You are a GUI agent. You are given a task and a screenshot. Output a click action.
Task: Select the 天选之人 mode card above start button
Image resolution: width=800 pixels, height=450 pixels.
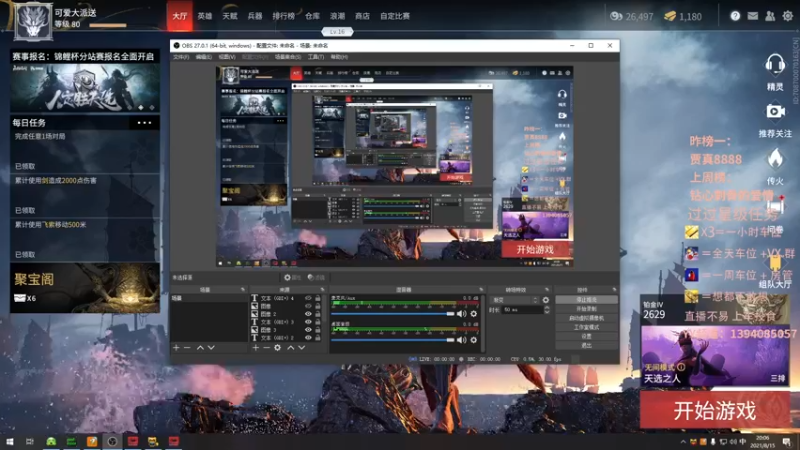[x=714, y=356]
